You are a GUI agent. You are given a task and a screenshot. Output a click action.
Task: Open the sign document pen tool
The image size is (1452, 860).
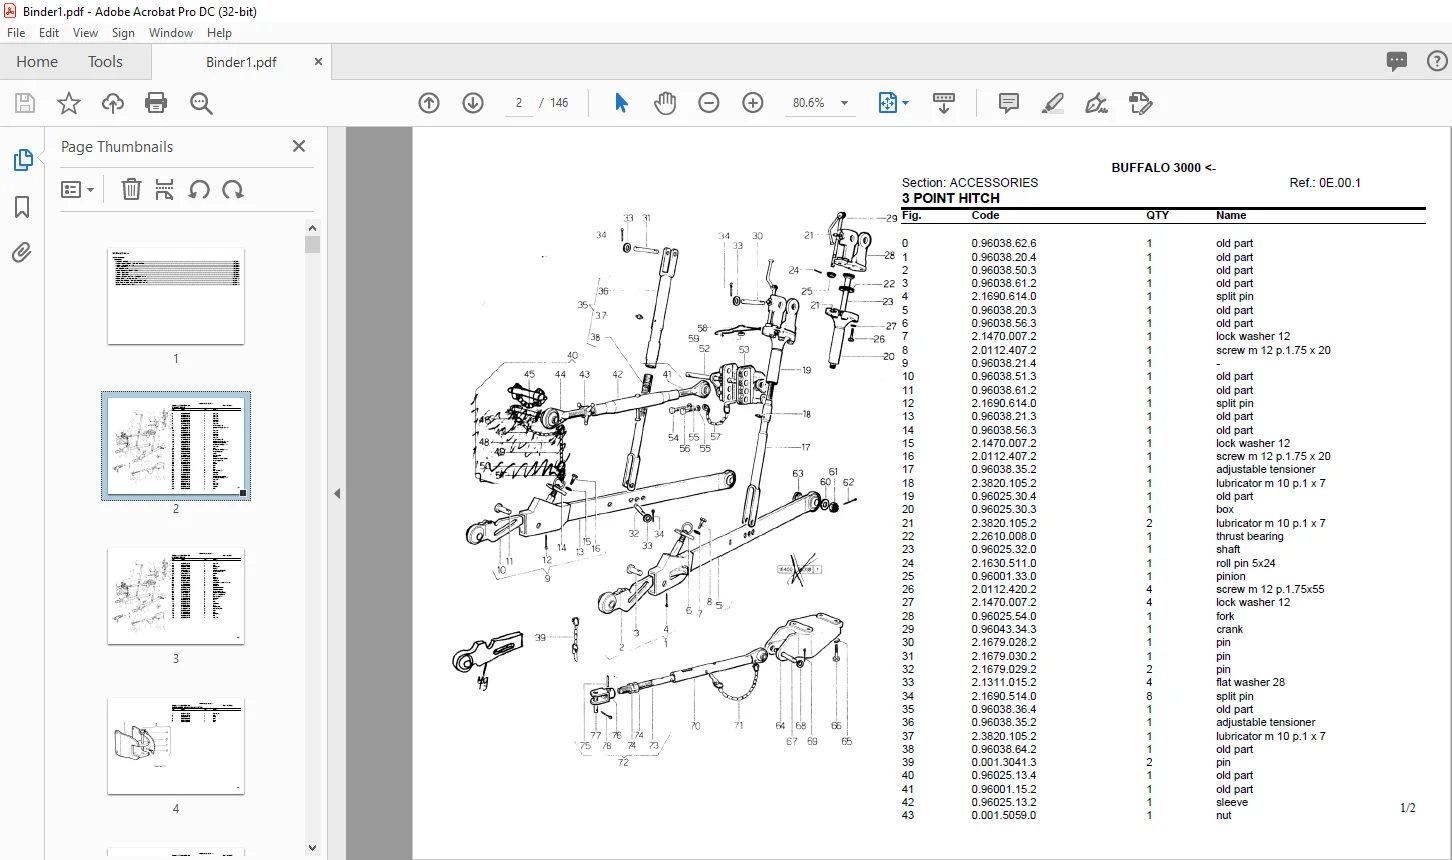click(x=1096, y=103)
